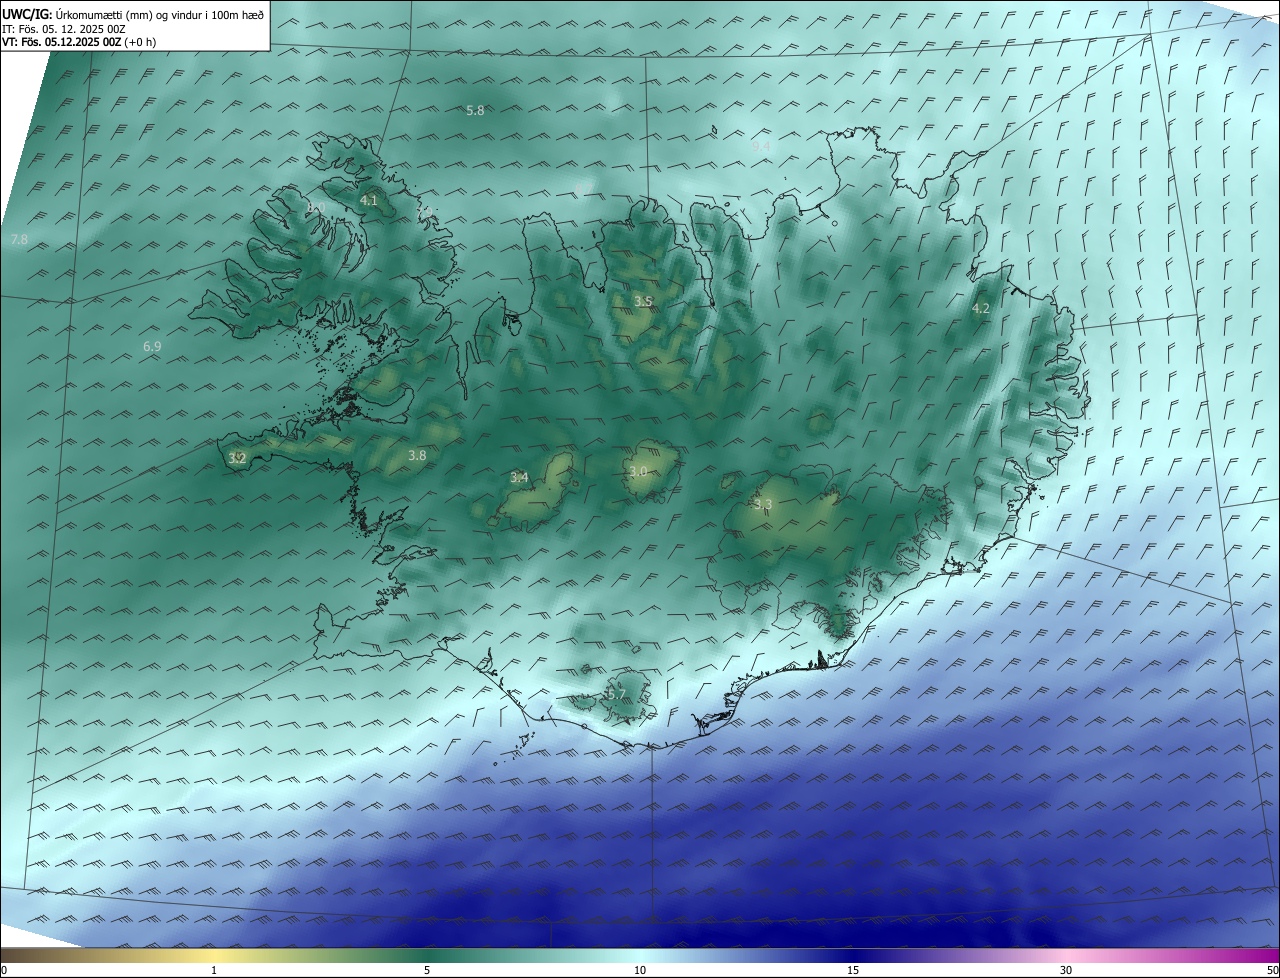Screen dimensions: 1280x978
Task: Click the 3.2 value on the western peninsula
Action: click(237, 458)
